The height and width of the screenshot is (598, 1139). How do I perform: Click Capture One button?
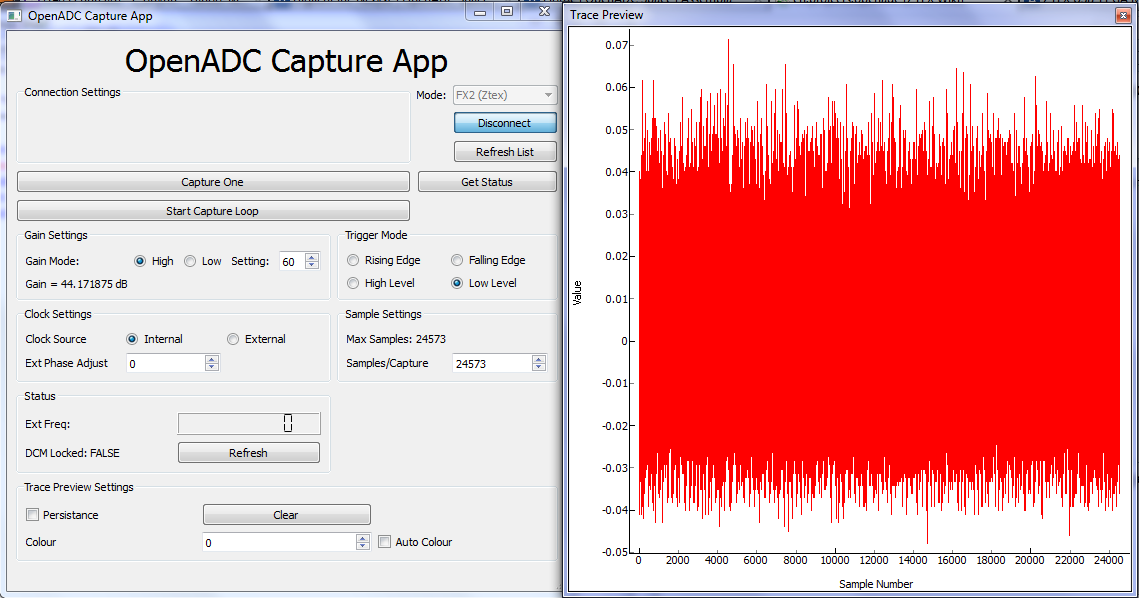[x=213, y=182]
